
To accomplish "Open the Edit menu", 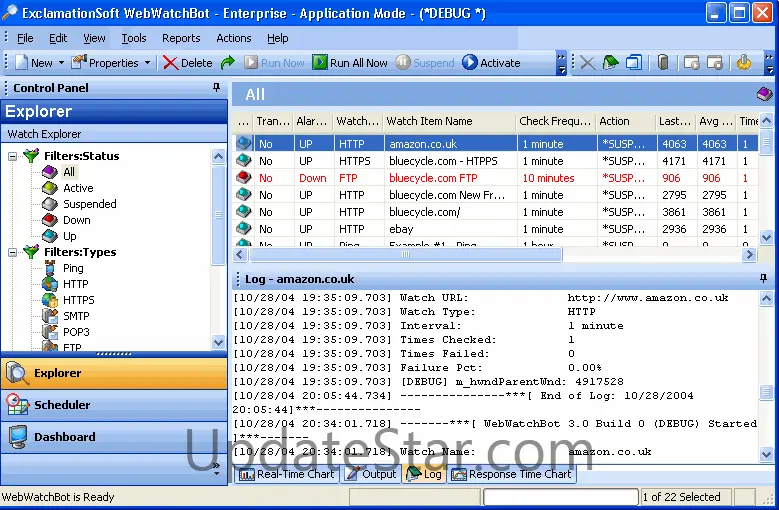I will 58,38.
